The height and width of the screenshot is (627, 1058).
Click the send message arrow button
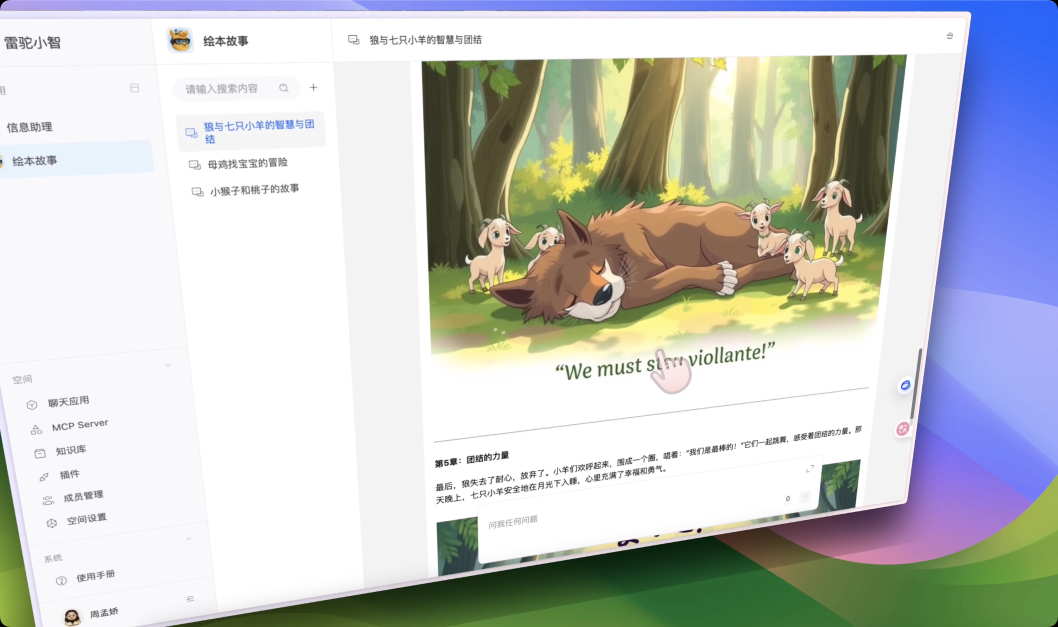click(805, 497)
